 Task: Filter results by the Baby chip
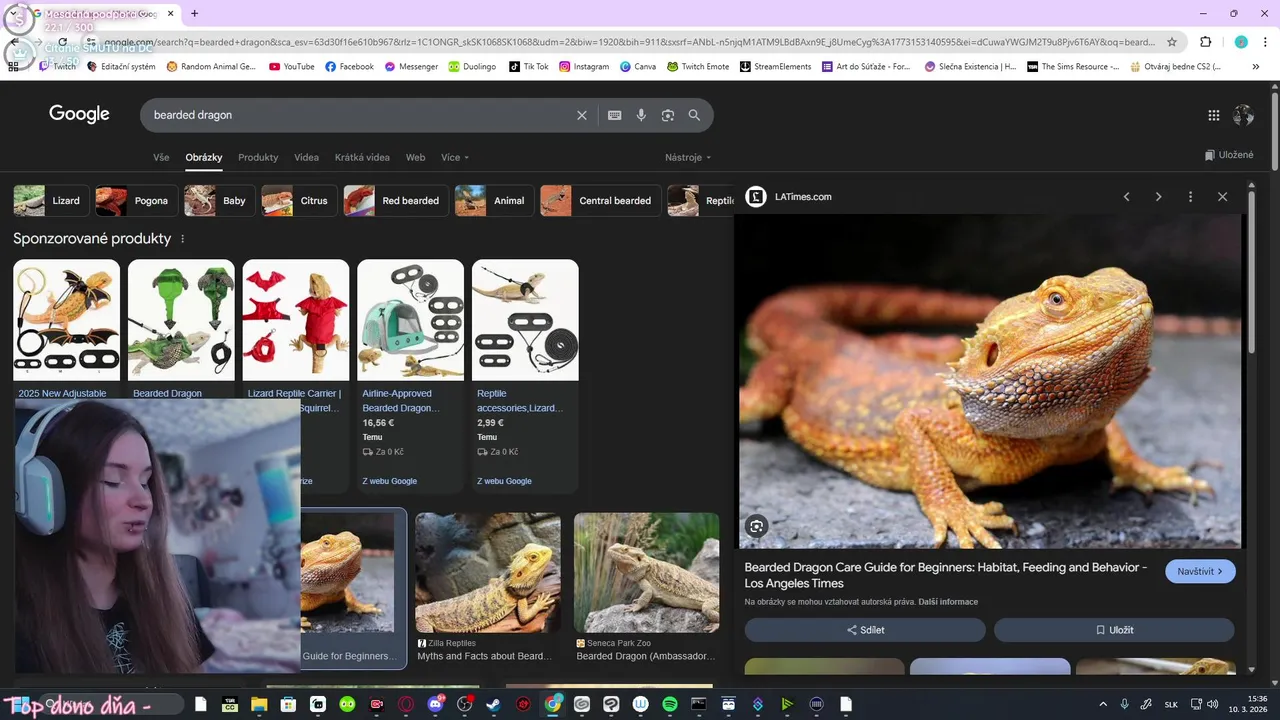coord(220,201)
